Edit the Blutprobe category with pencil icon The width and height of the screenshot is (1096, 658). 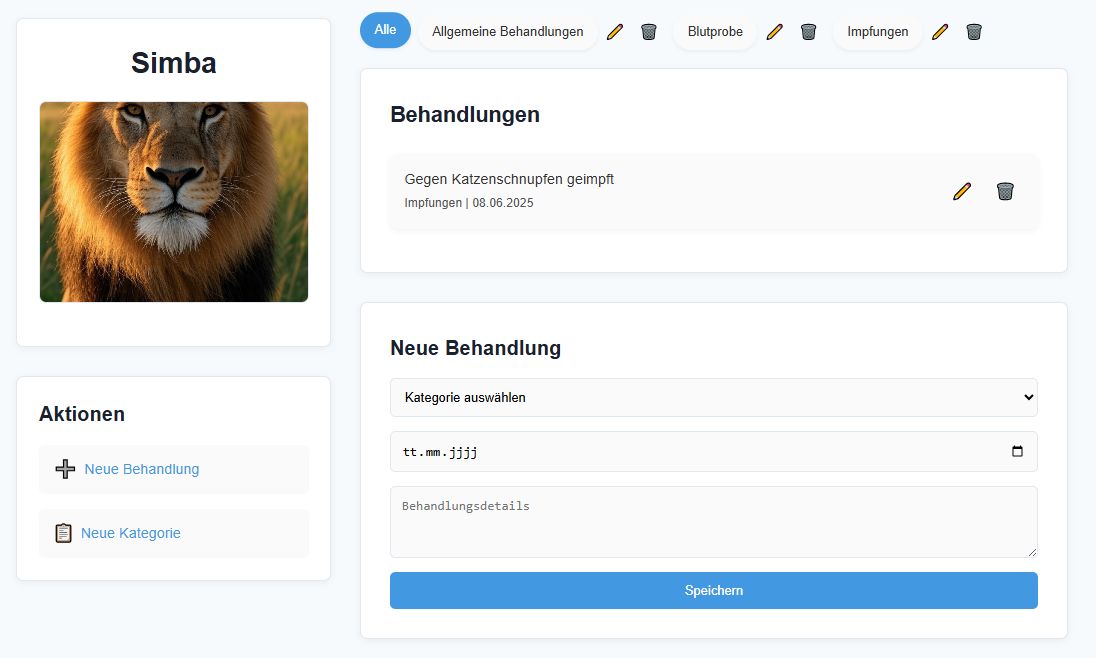tap(774, 32)
